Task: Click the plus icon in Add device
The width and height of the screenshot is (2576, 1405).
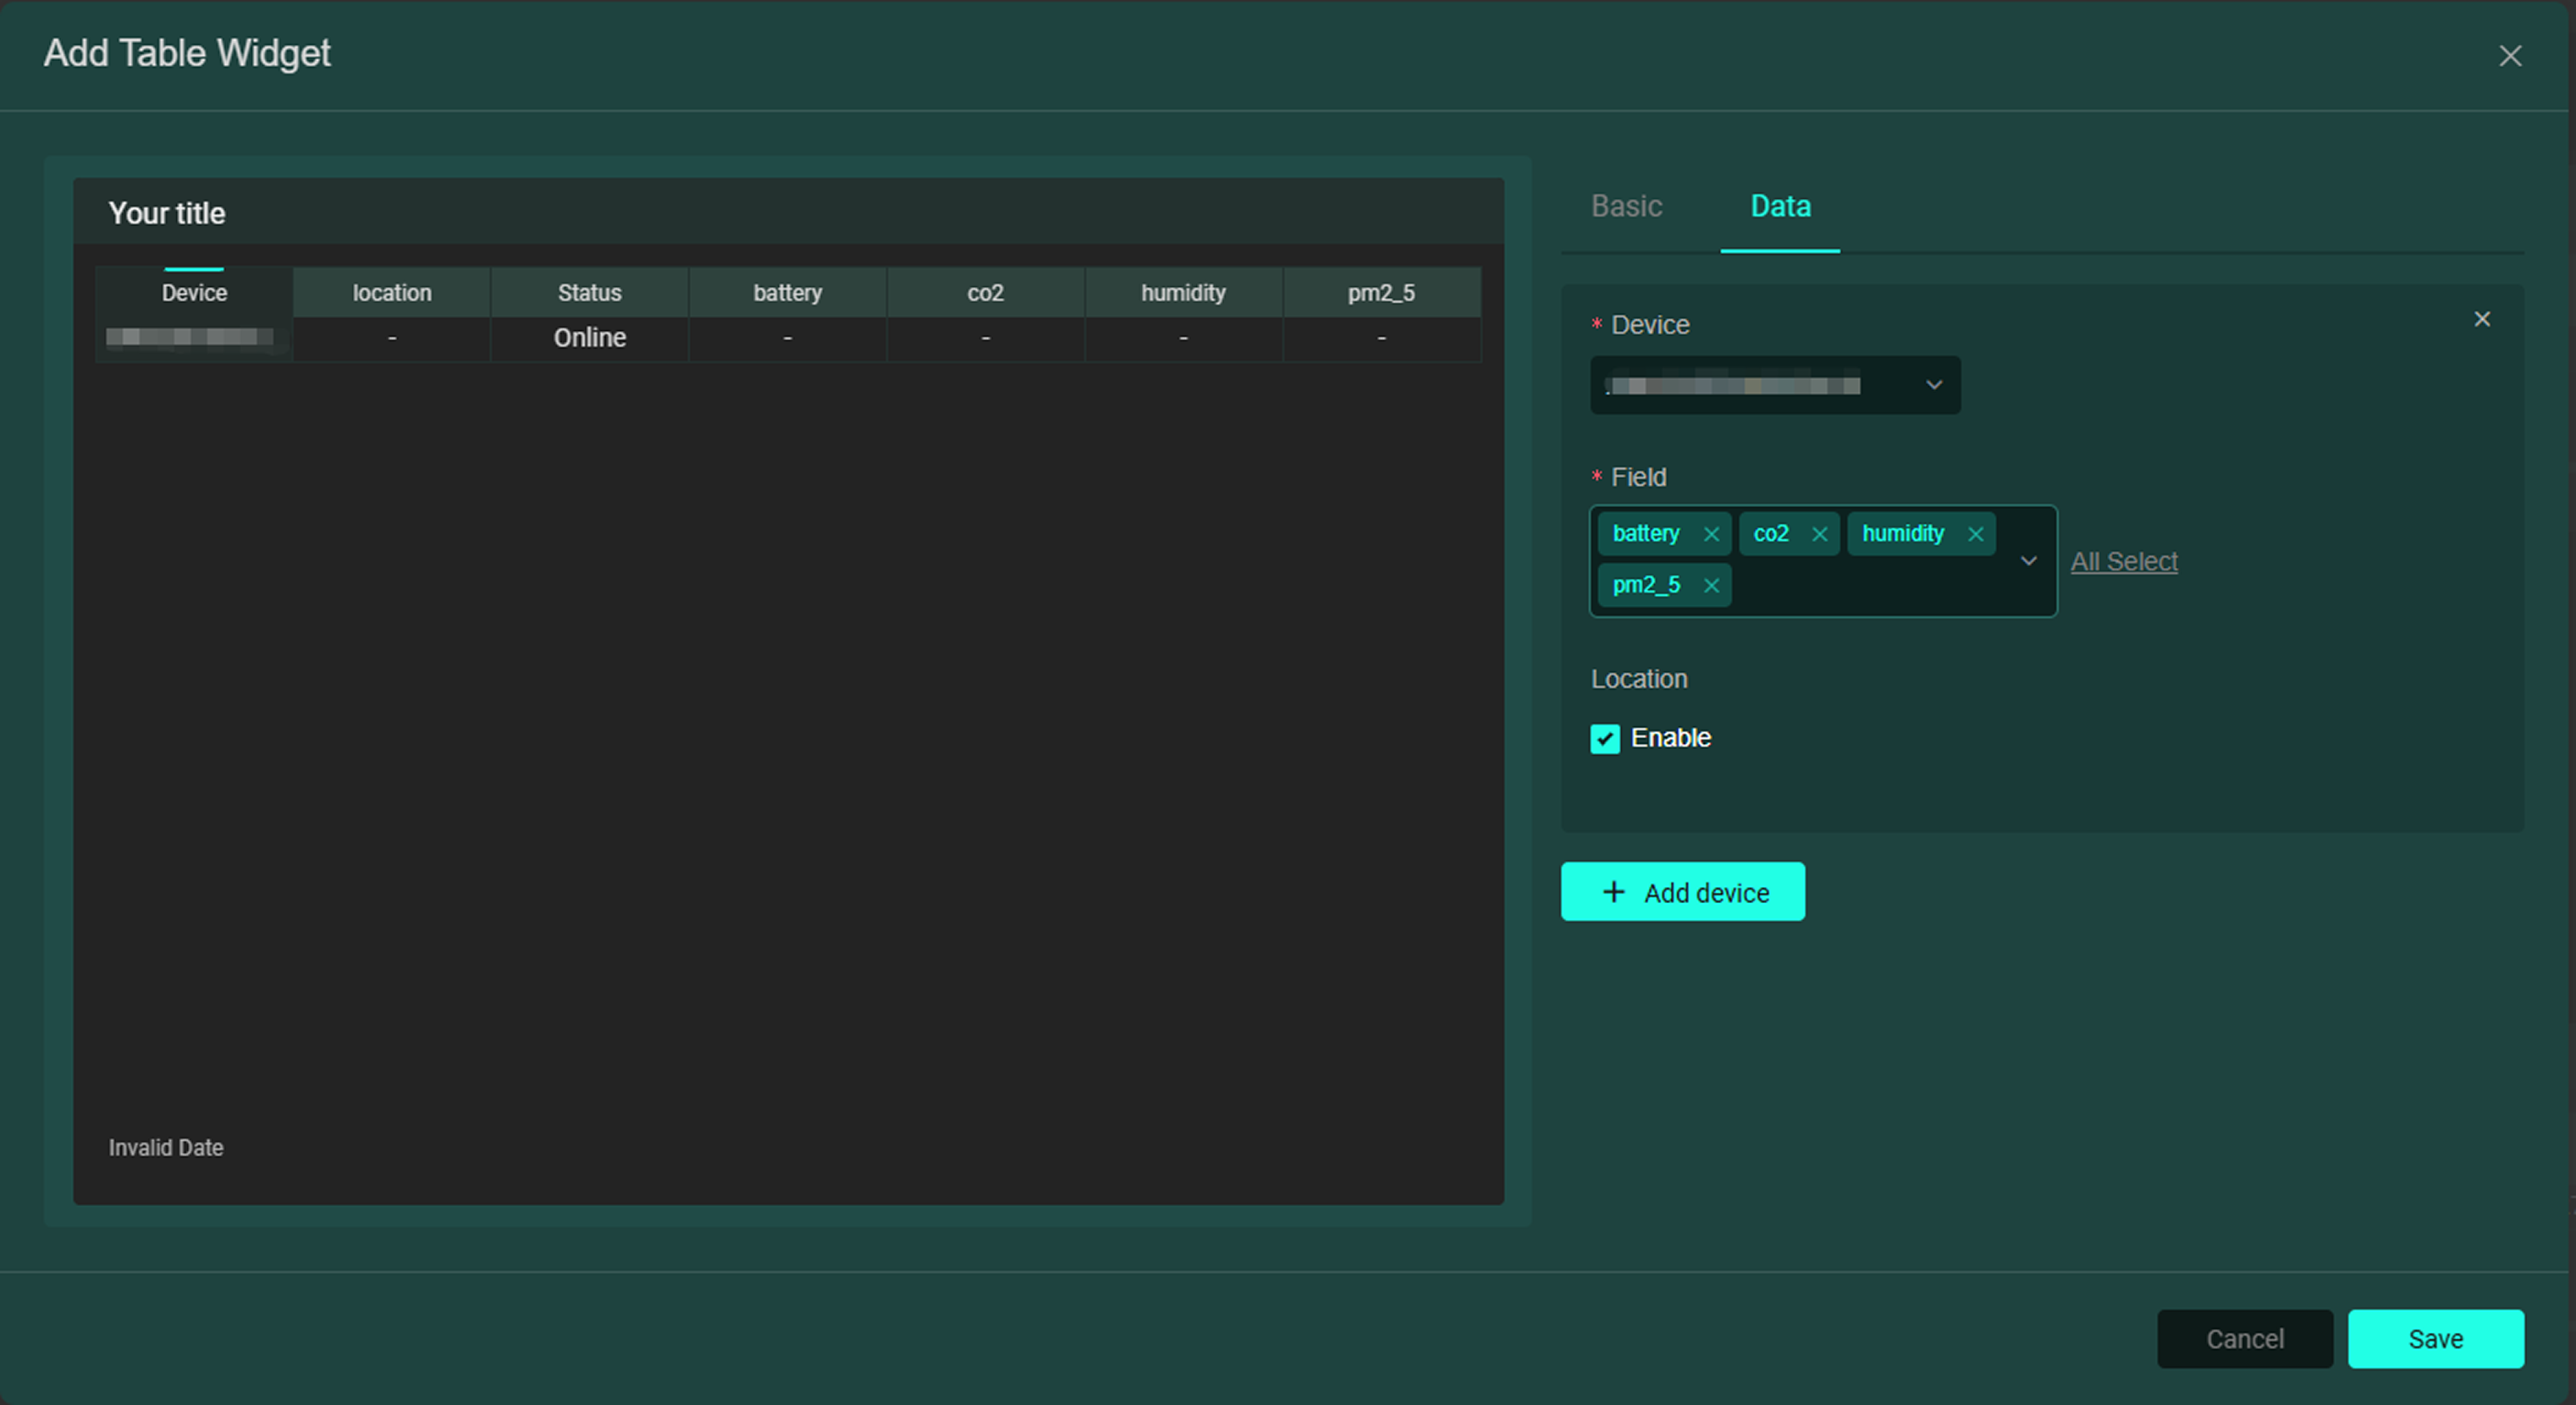Action: pyautogui.click(x=1613, y=892)
